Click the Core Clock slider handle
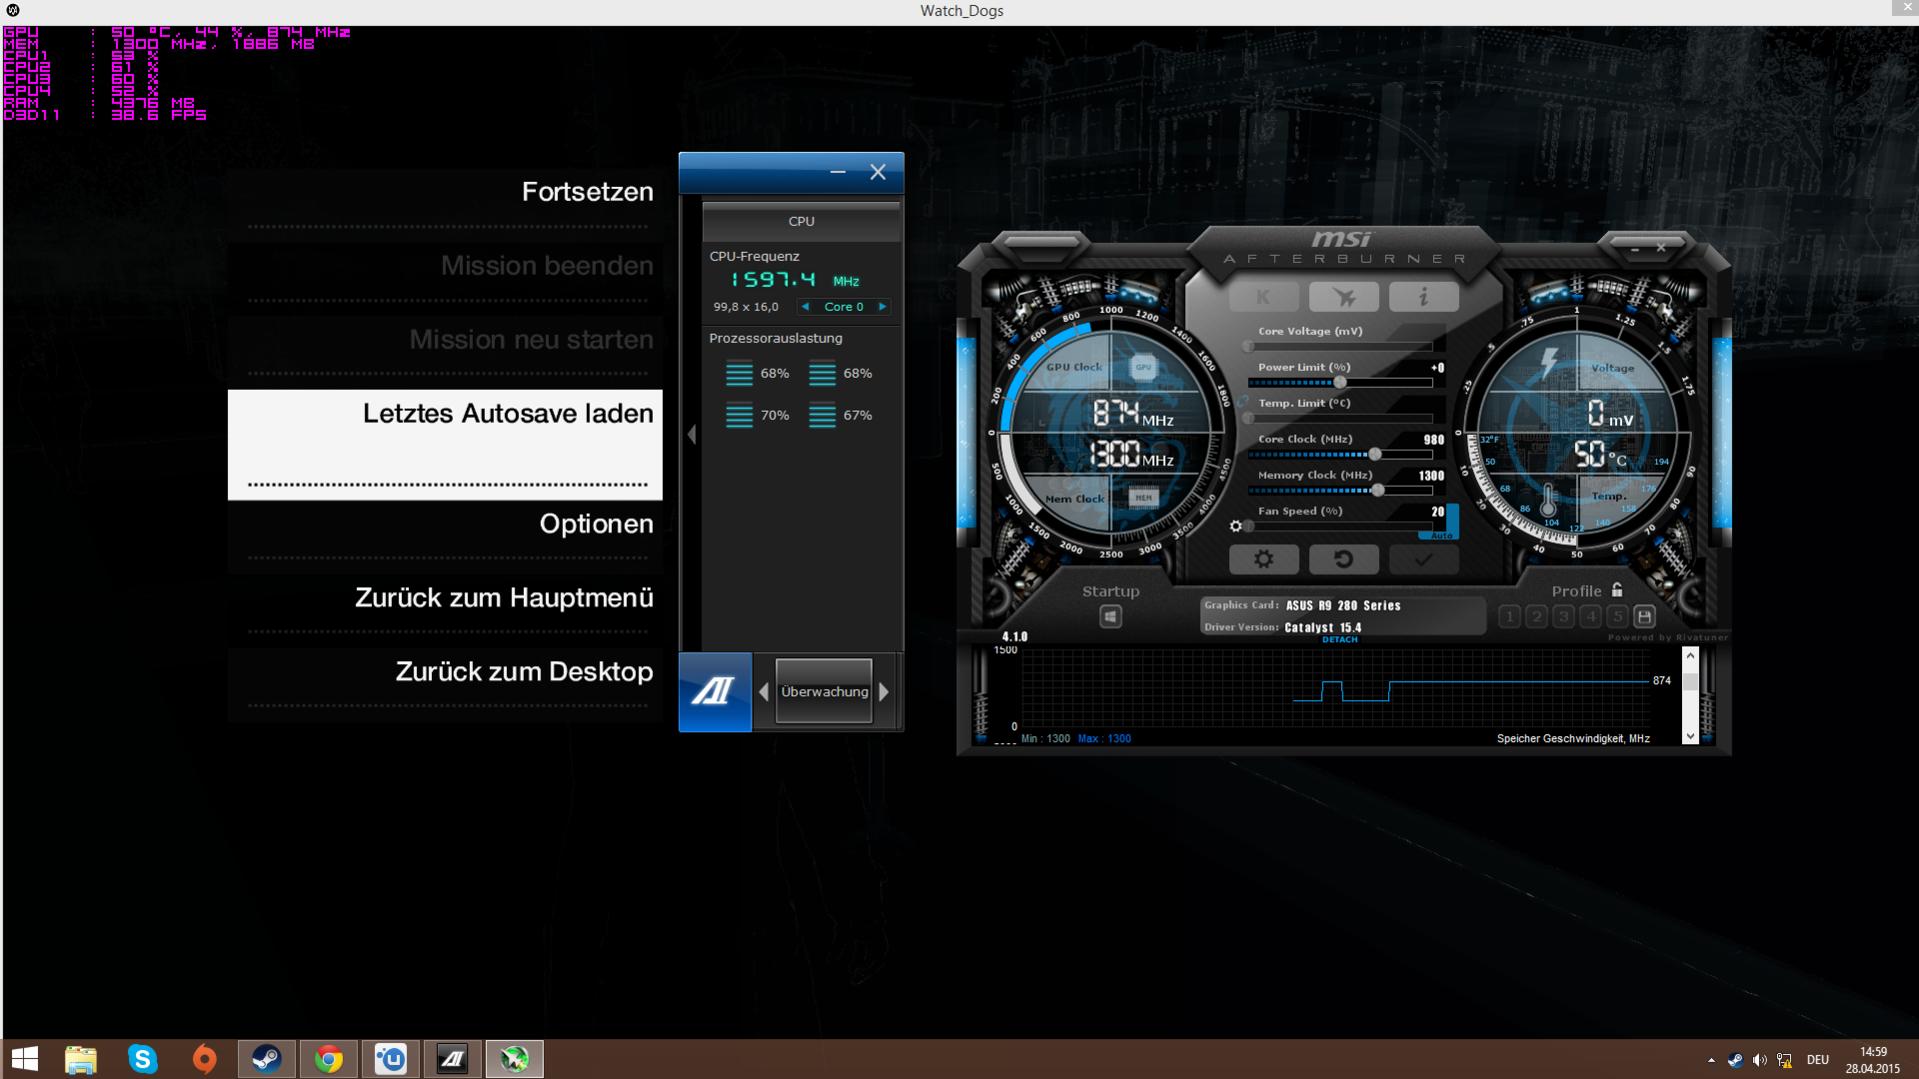 pos(1375,455)
